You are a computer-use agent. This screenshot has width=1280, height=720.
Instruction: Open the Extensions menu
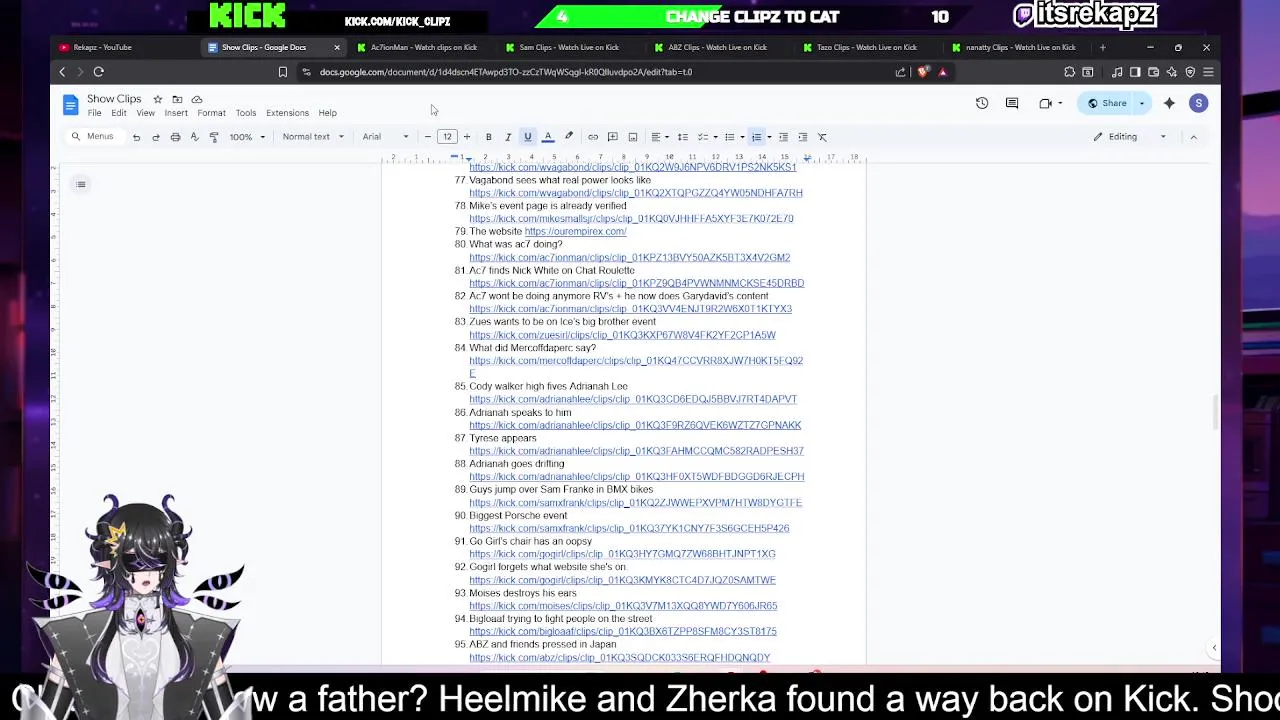[287, 113]
